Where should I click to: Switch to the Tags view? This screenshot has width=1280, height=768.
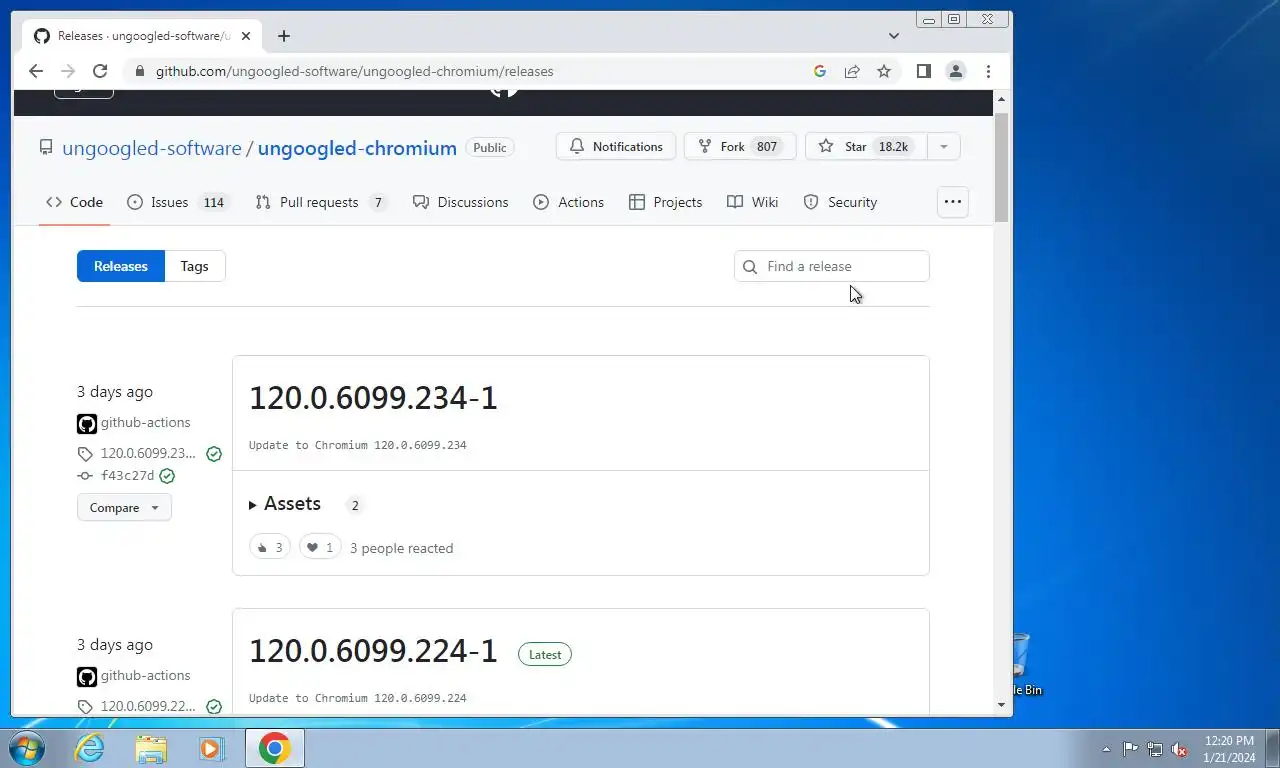tap(195, 266)
